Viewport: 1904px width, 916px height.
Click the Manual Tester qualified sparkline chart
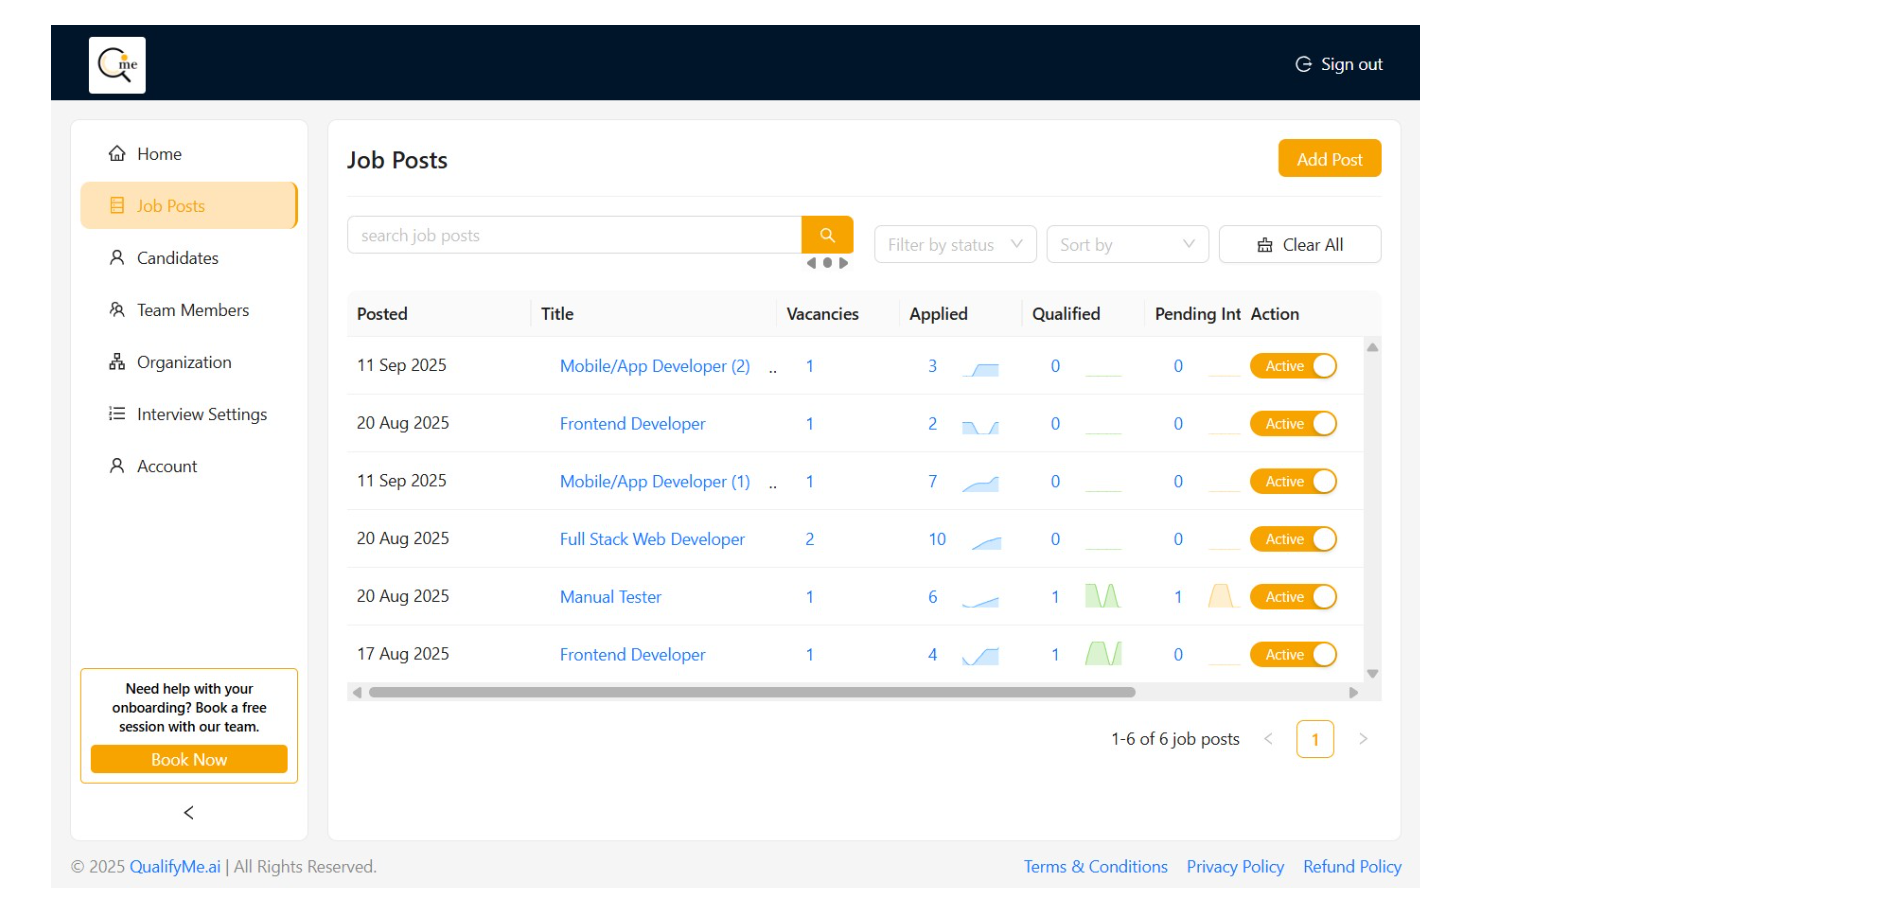[1102, 597]
